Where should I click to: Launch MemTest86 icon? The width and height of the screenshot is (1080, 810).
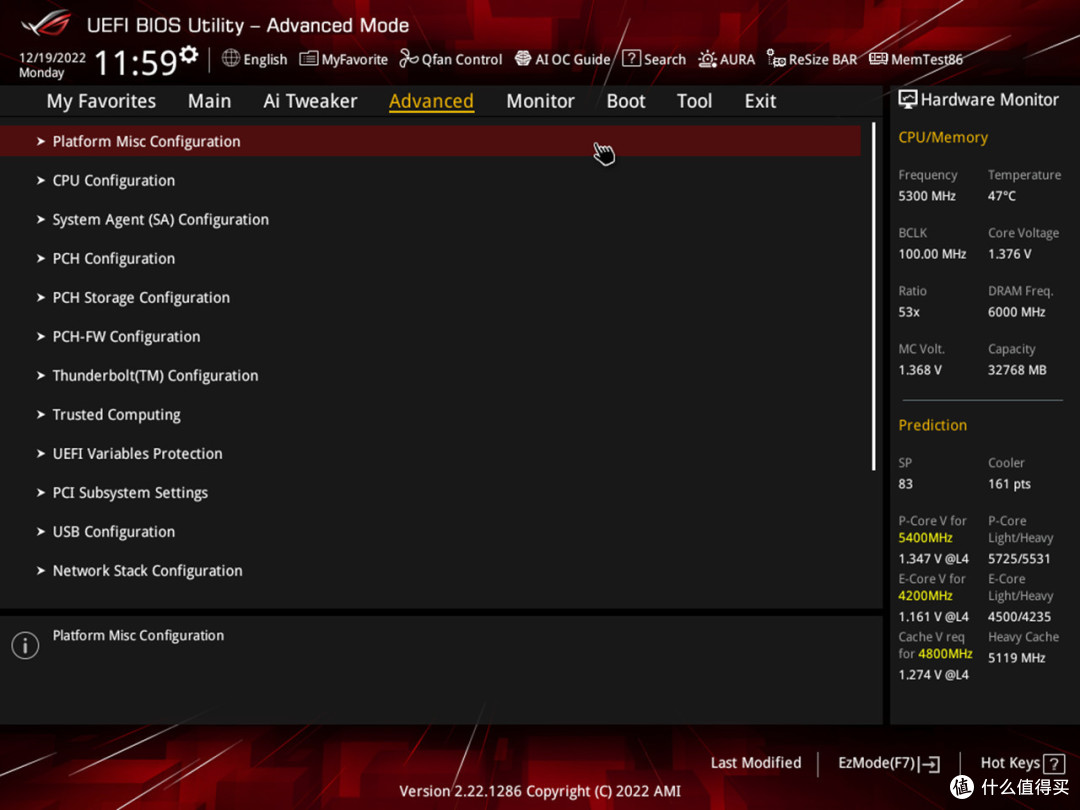click(x=878, y=59)
